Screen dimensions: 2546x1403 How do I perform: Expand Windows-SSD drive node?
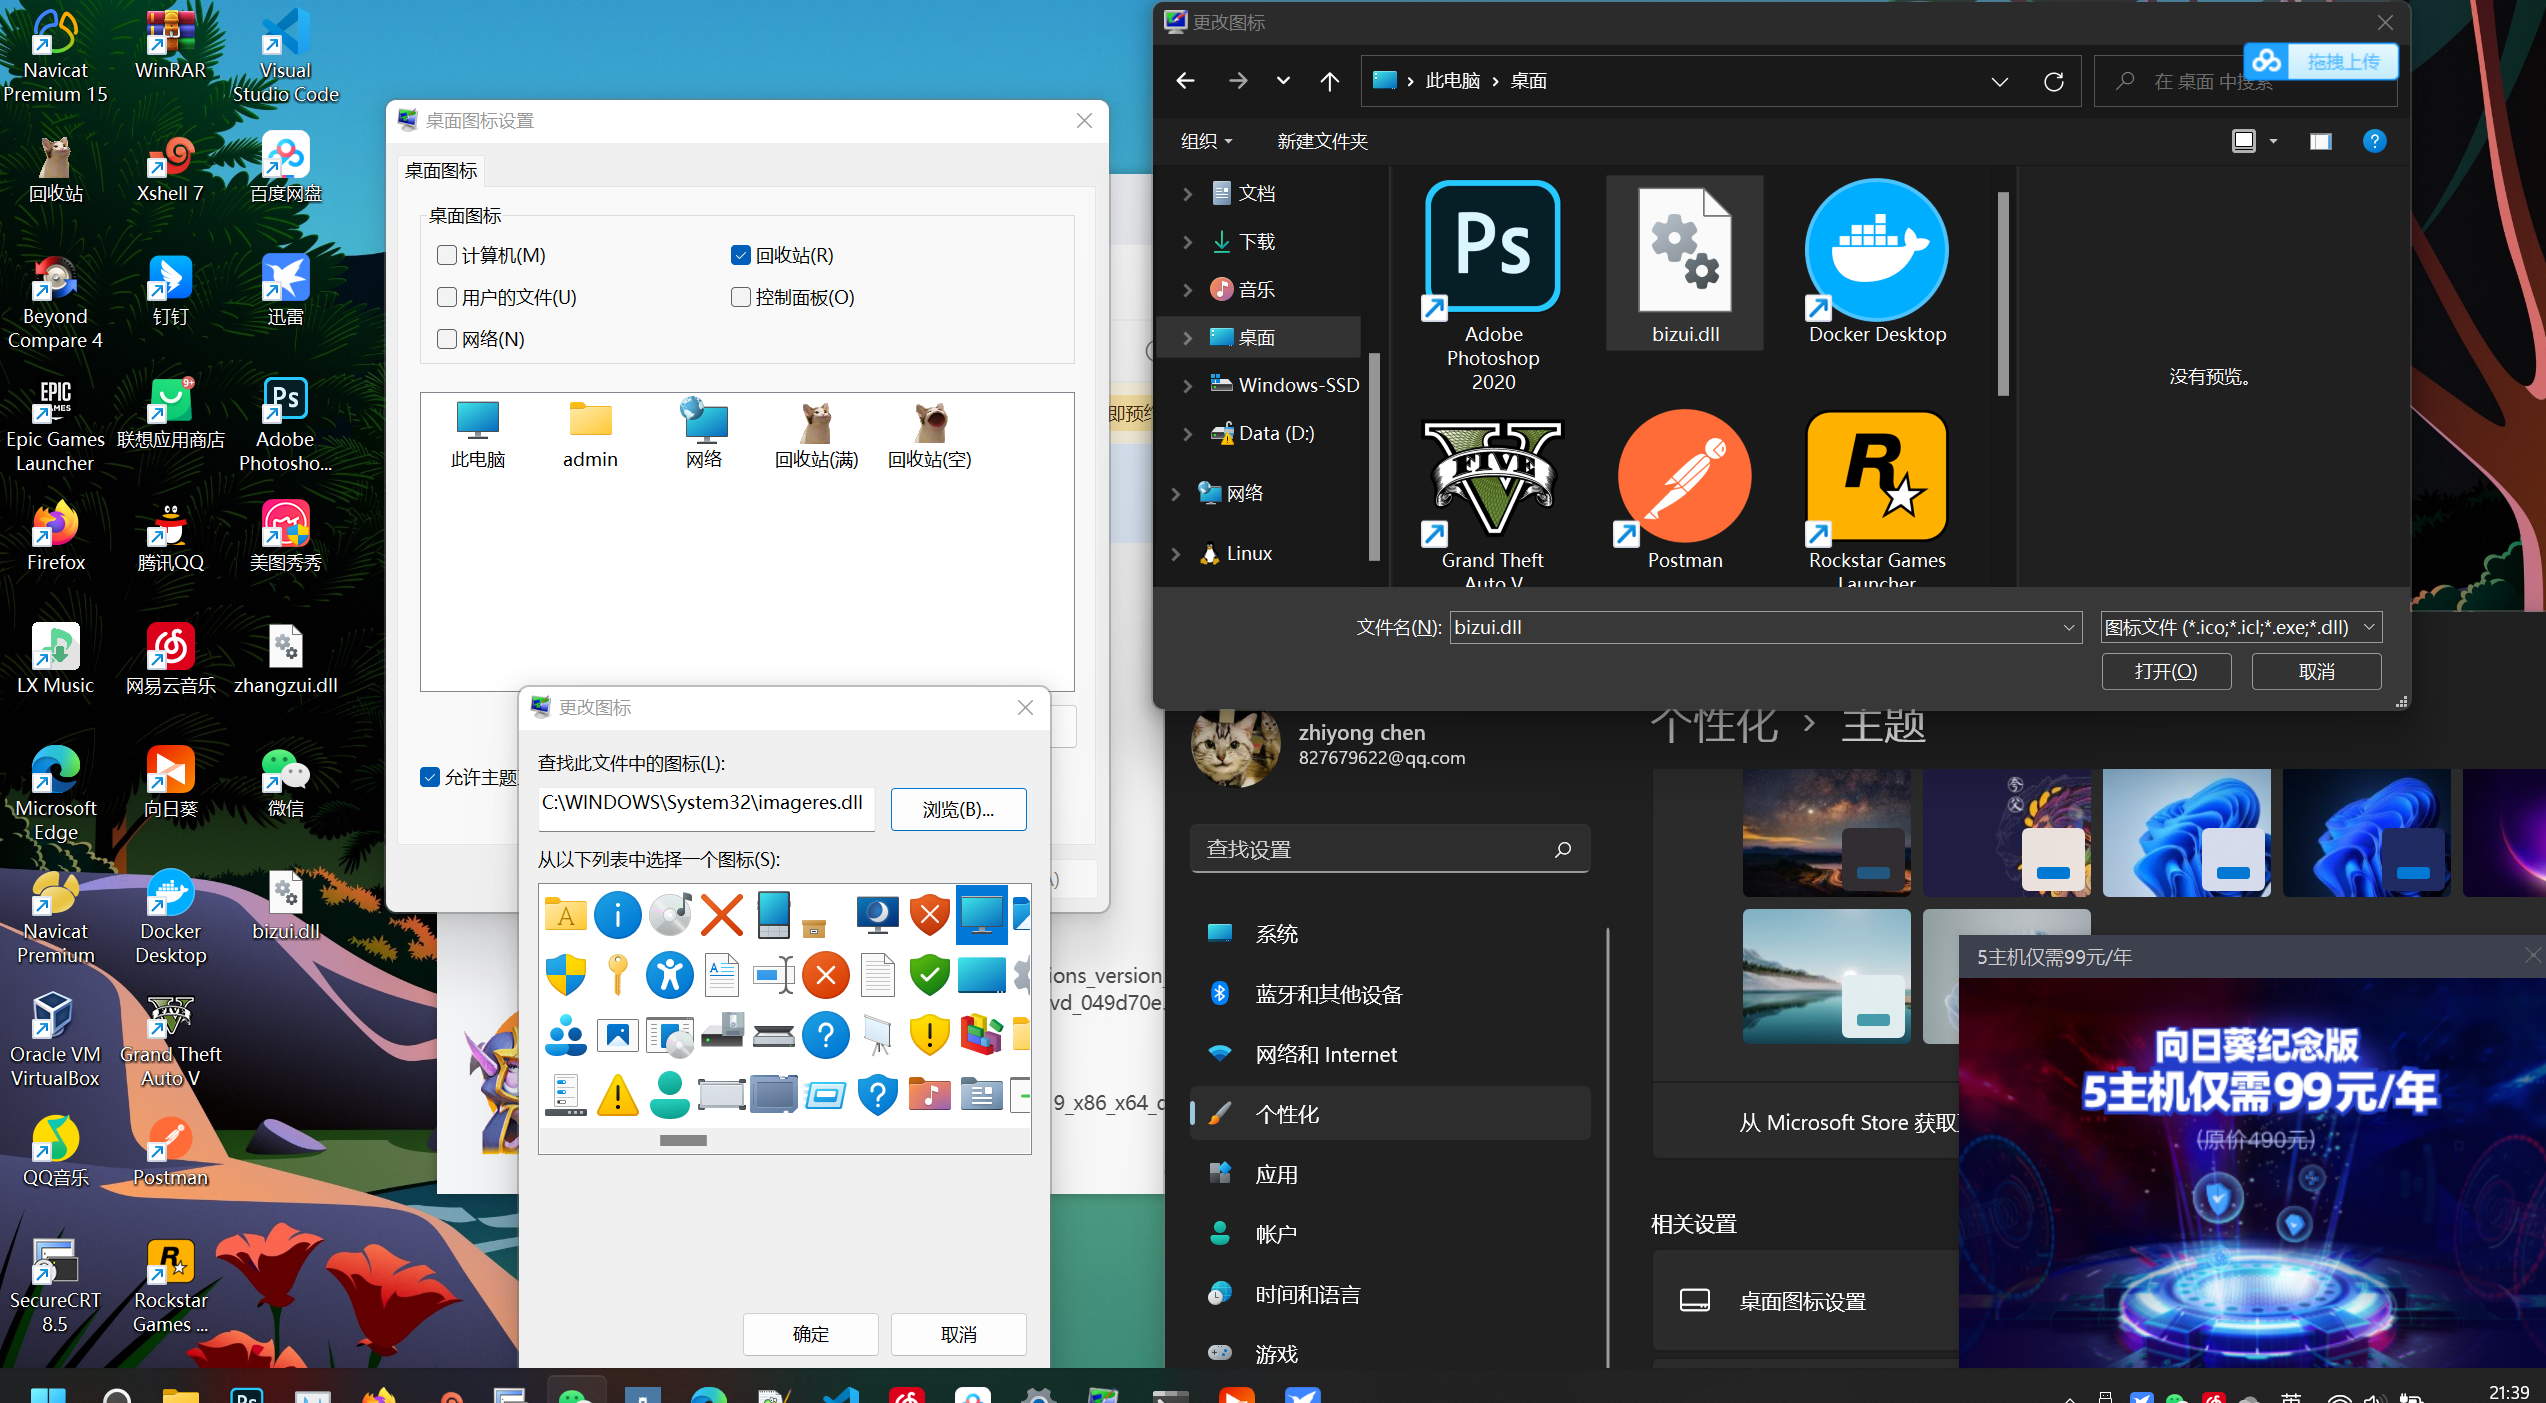tap(1187, 385)
